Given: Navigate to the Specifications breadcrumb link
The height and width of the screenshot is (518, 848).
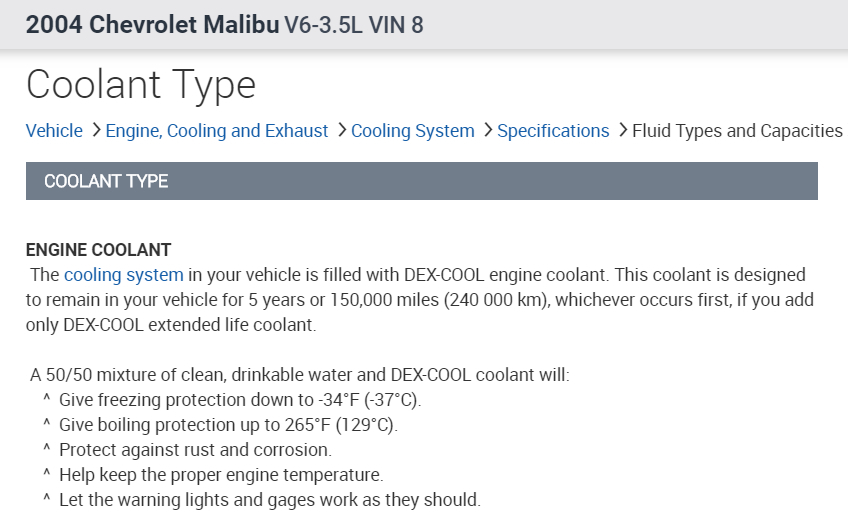Looking at the screenshot, I should [x=553, y=131].
